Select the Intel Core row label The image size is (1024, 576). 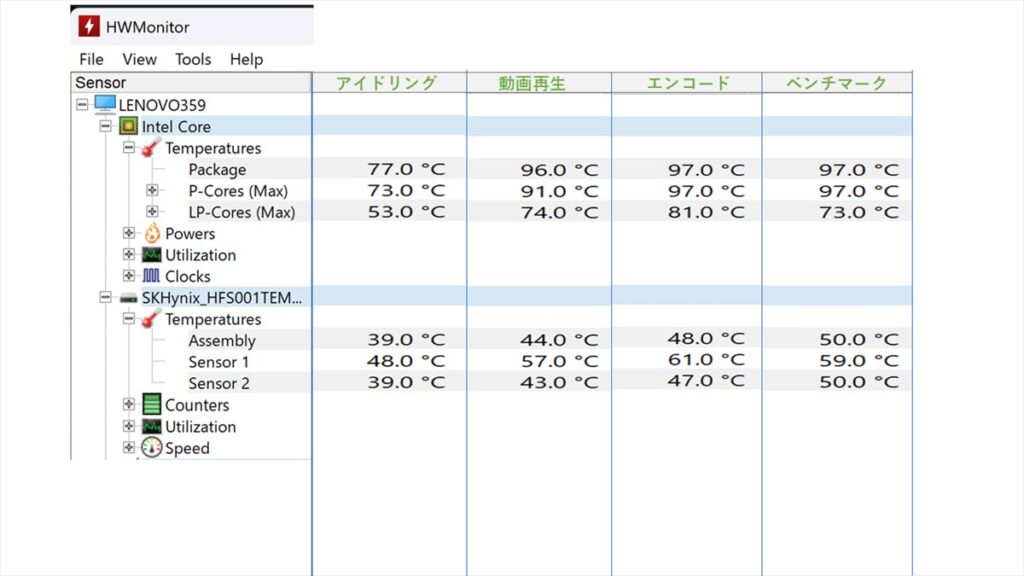176,127
